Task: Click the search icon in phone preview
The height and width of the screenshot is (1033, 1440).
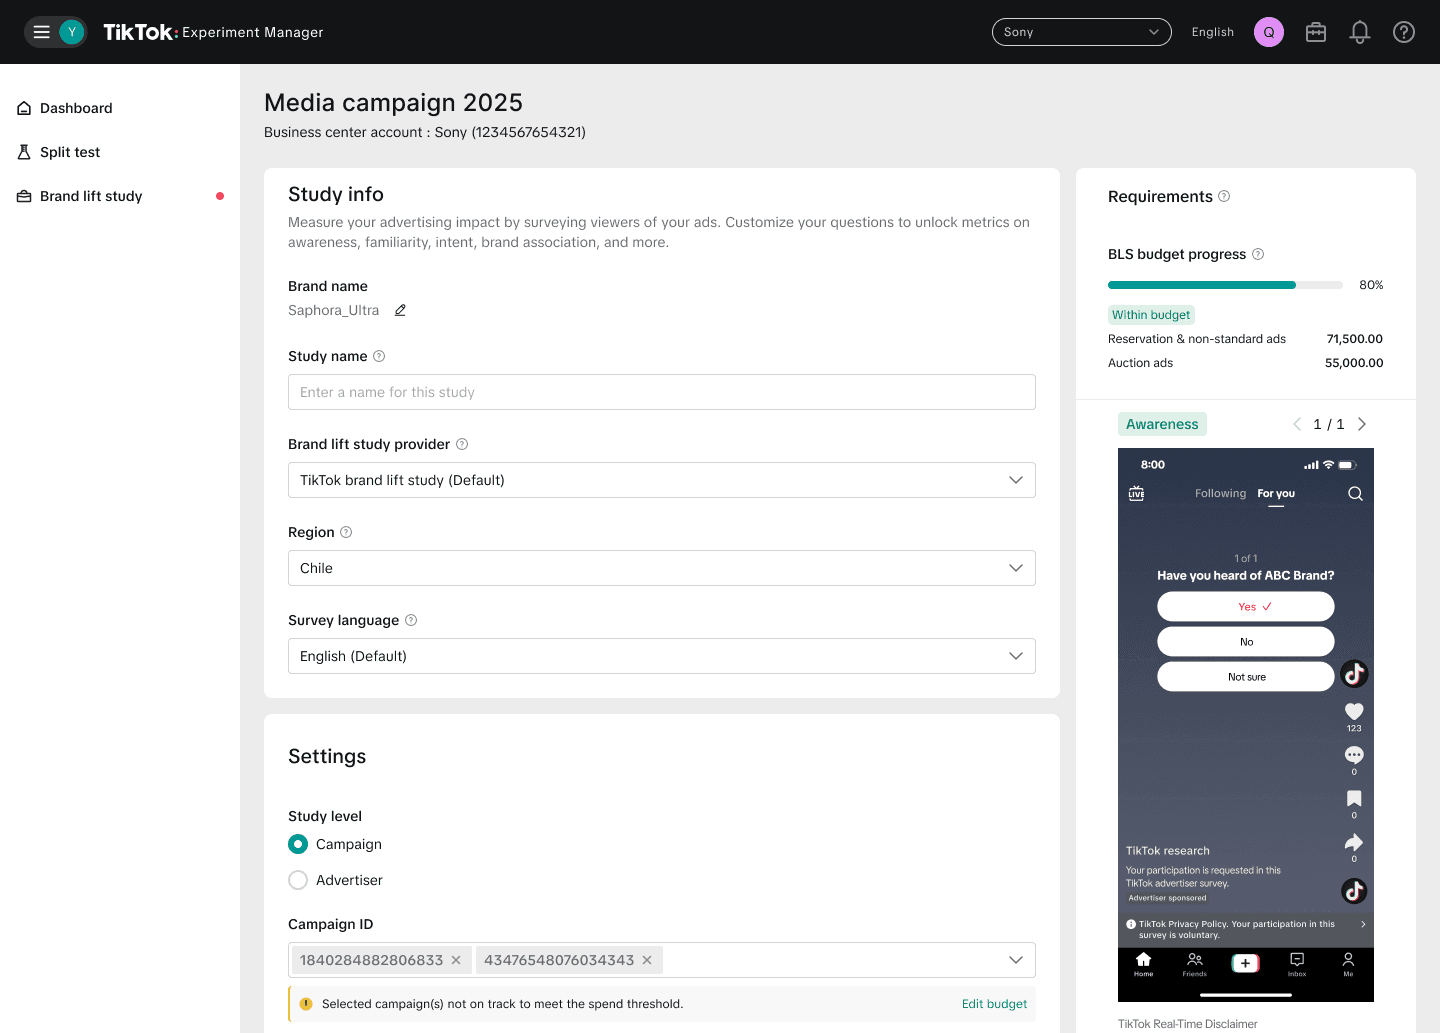Action: (1355, 493)
